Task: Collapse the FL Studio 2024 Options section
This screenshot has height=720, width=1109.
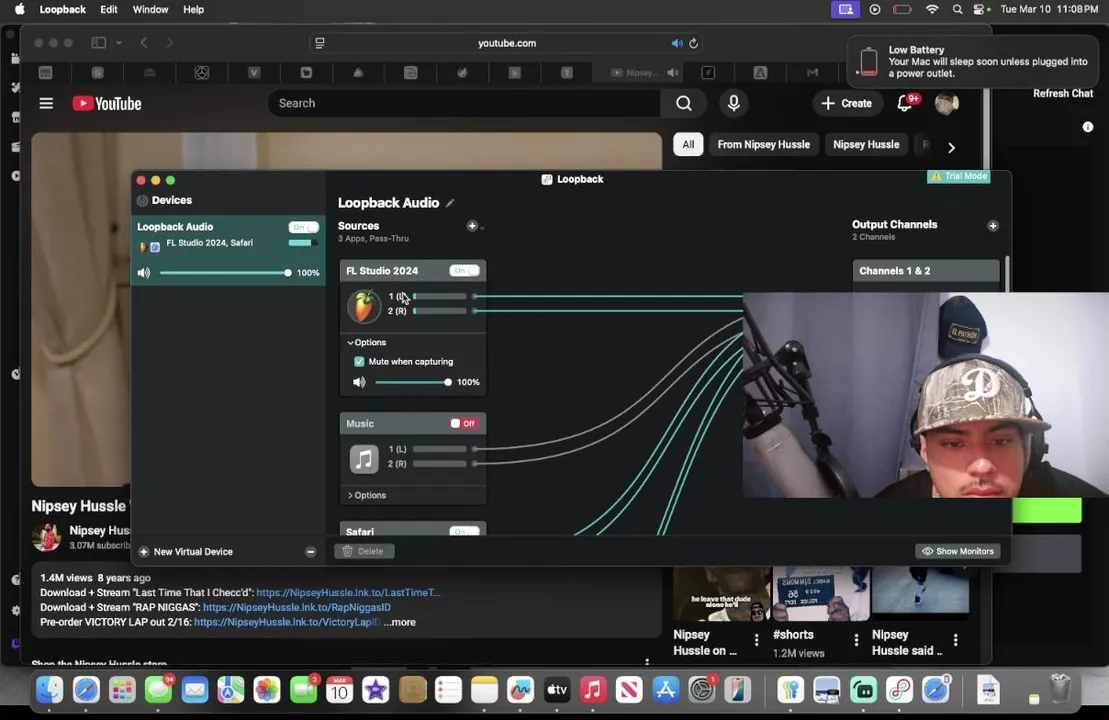Action: [367, 342]
